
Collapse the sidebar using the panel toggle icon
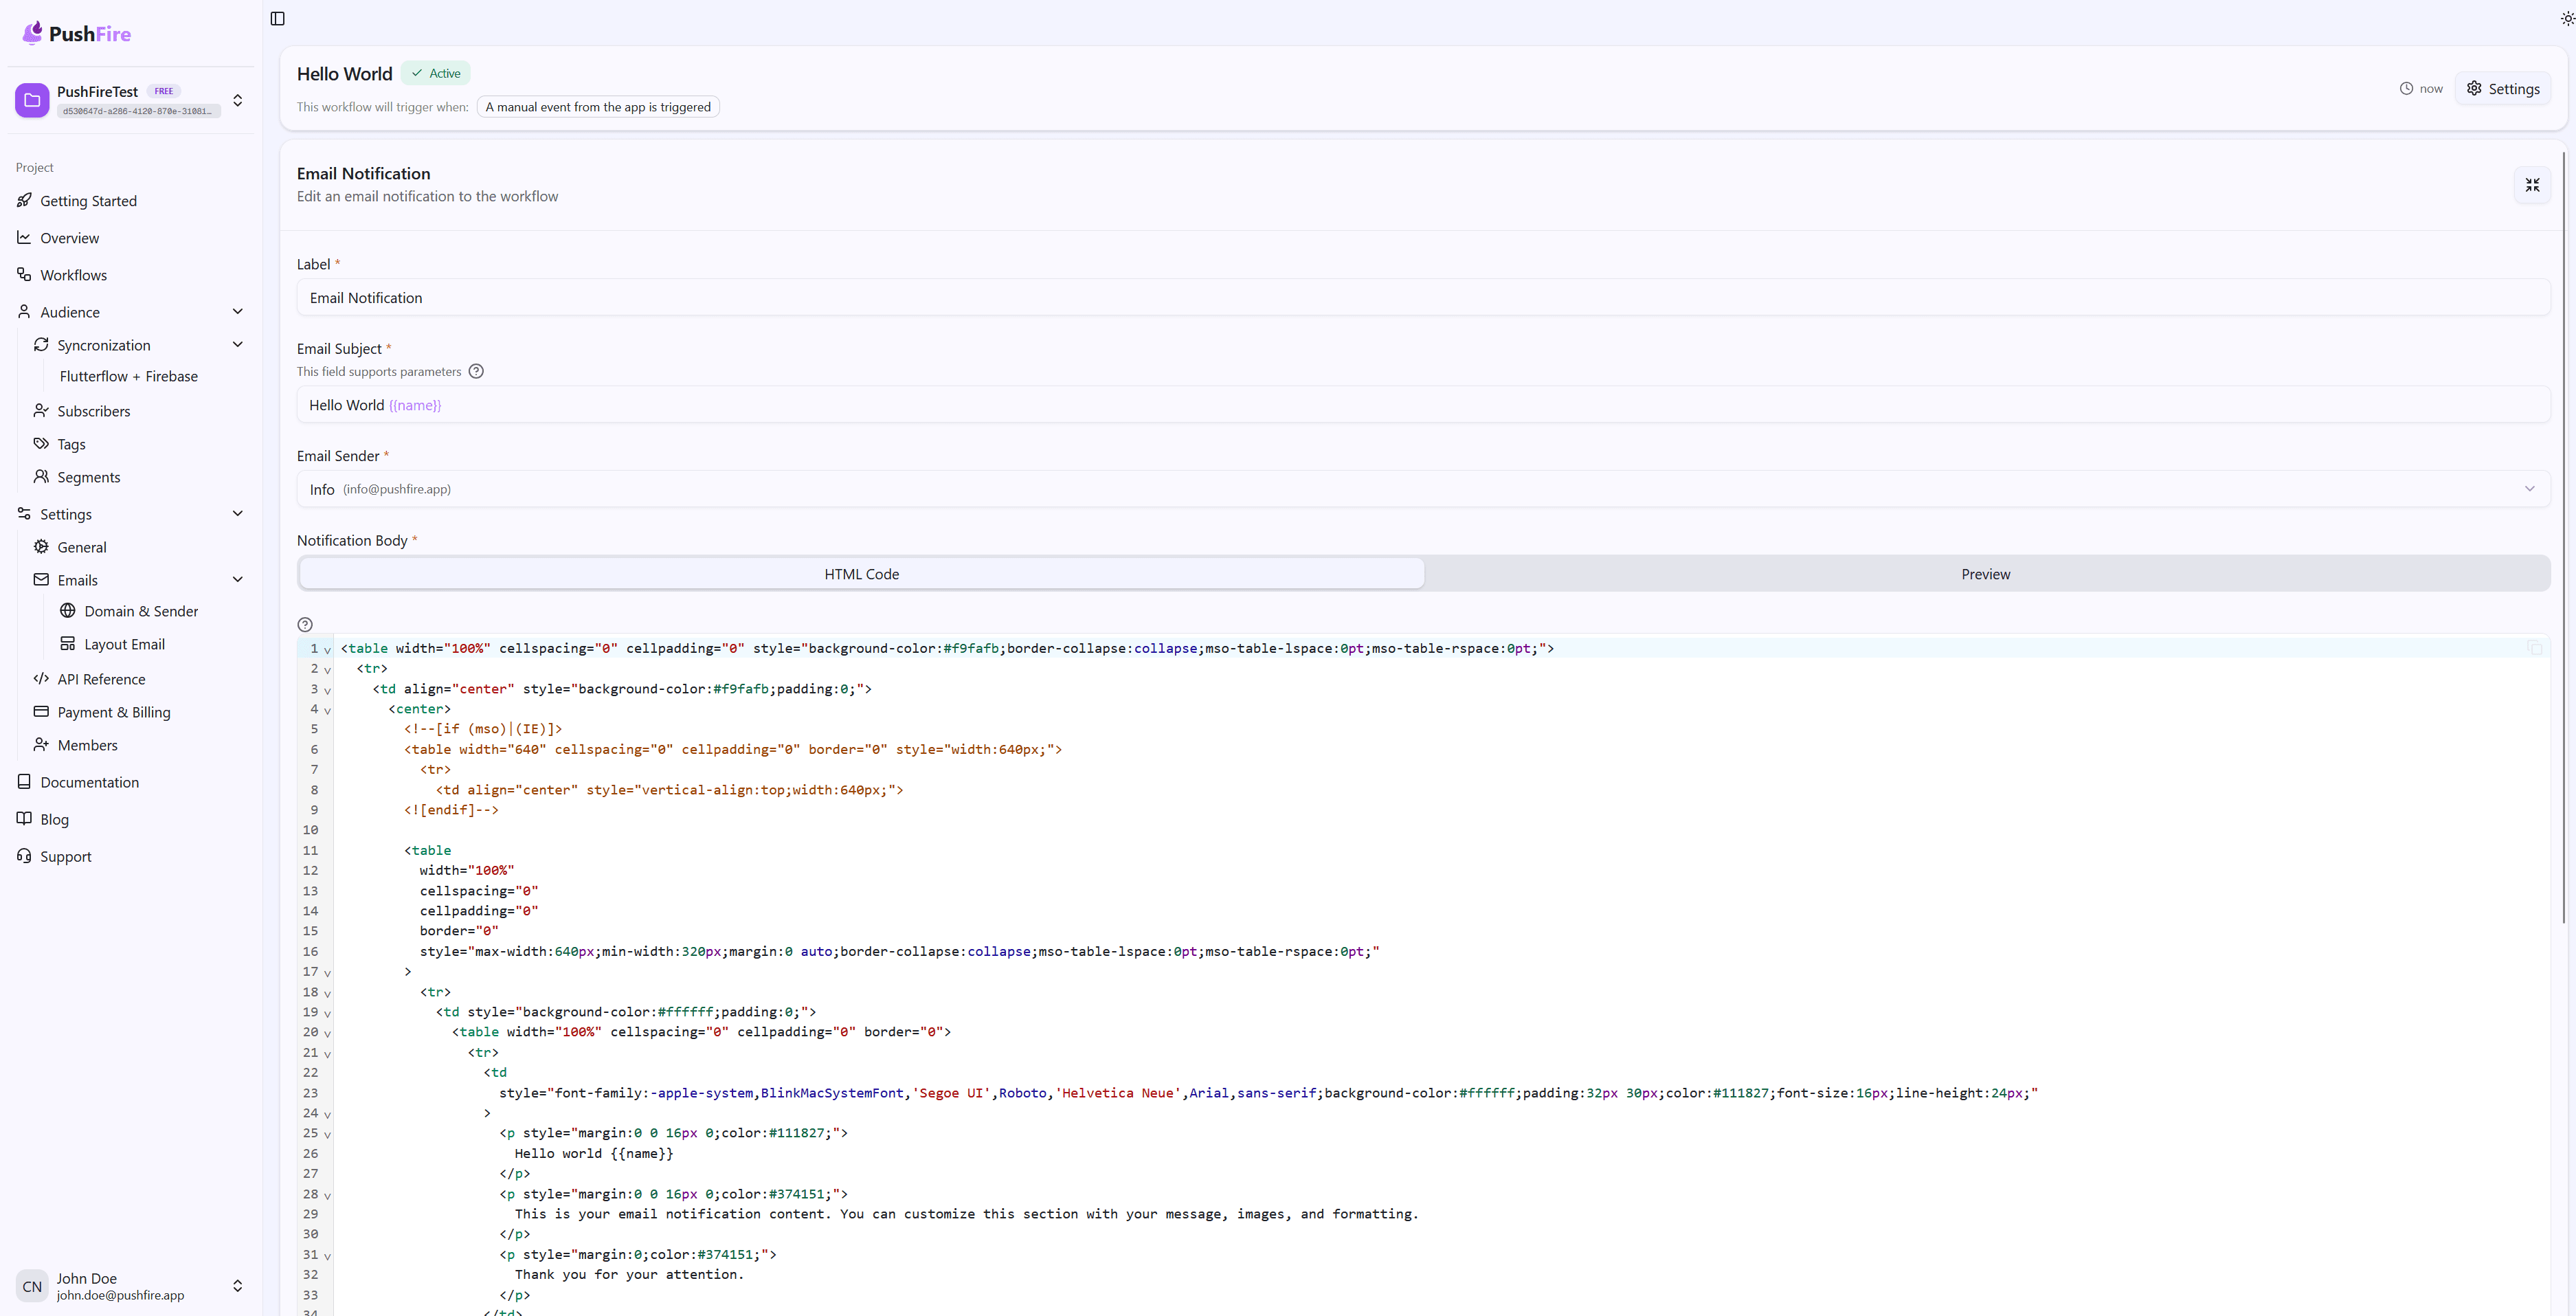(277, 18)
